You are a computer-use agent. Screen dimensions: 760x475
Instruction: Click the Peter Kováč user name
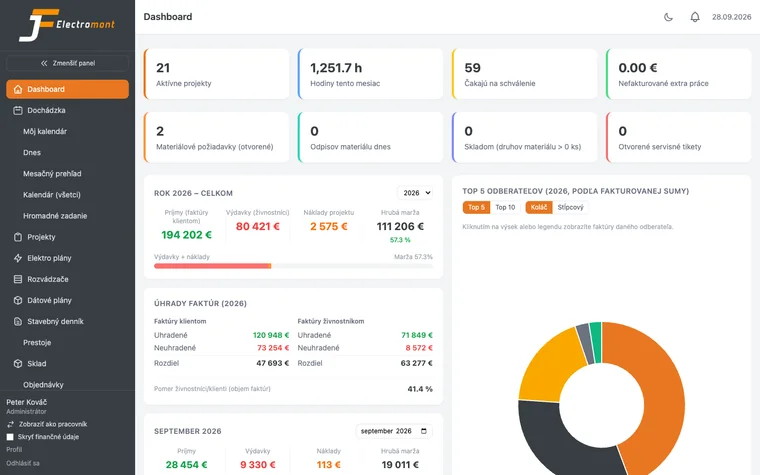[27, 402]
